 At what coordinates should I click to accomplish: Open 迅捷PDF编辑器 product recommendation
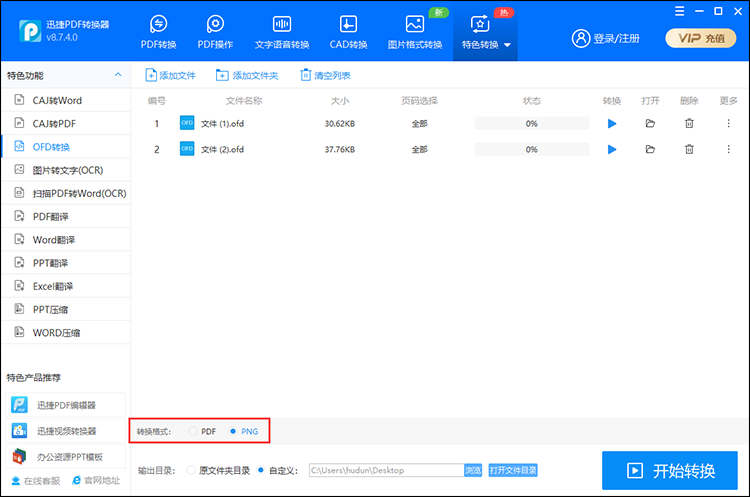tap(66, 405)
